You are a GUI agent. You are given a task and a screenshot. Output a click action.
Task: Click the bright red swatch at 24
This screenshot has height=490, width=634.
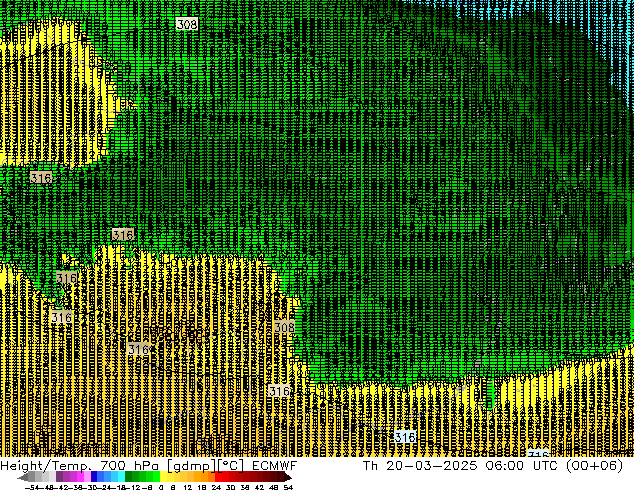point(218,477)
